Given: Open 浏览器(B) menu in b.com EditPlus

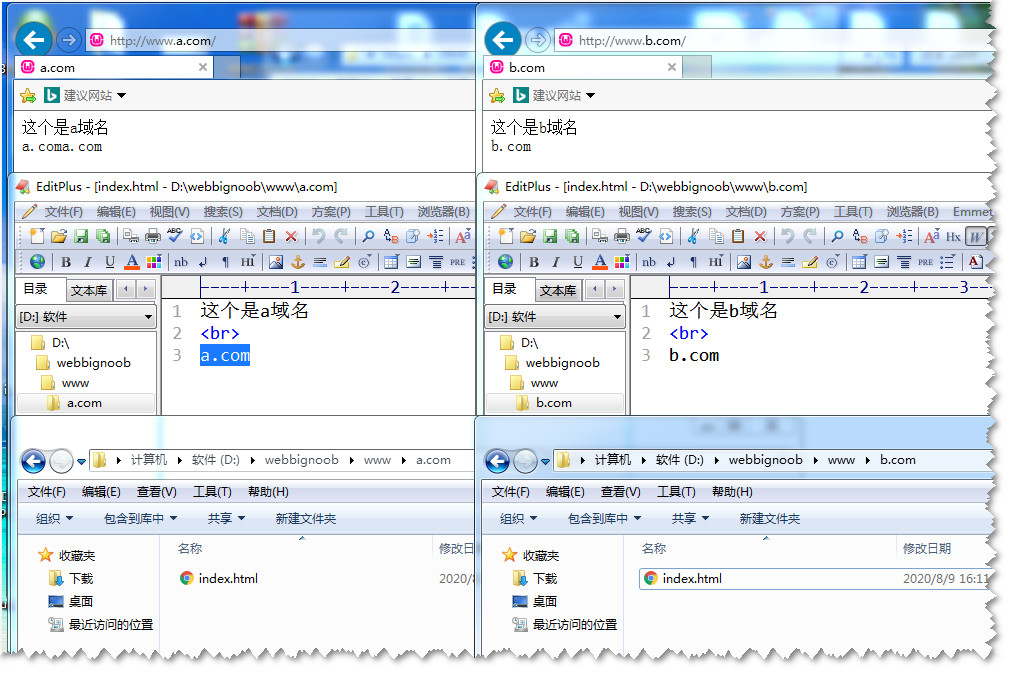Looking at the screenshot, I should tap(912, 212).
